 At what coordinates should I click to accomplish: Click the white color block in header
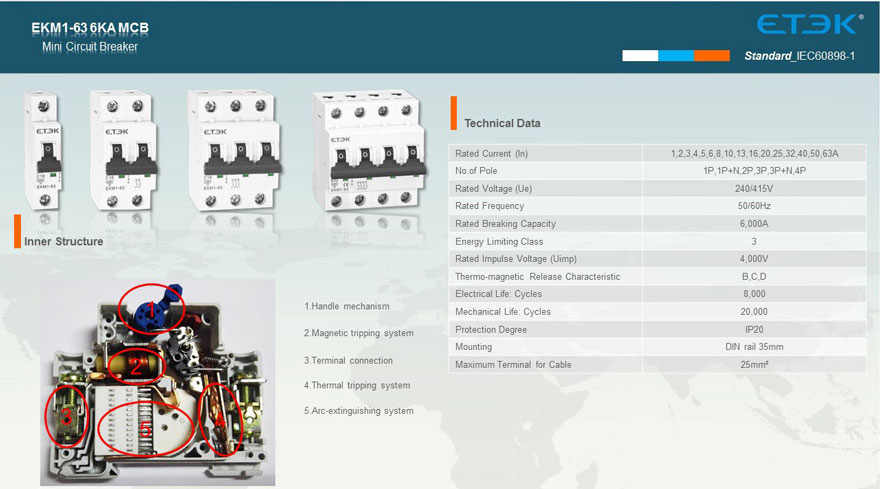click(x=640, y=56)
